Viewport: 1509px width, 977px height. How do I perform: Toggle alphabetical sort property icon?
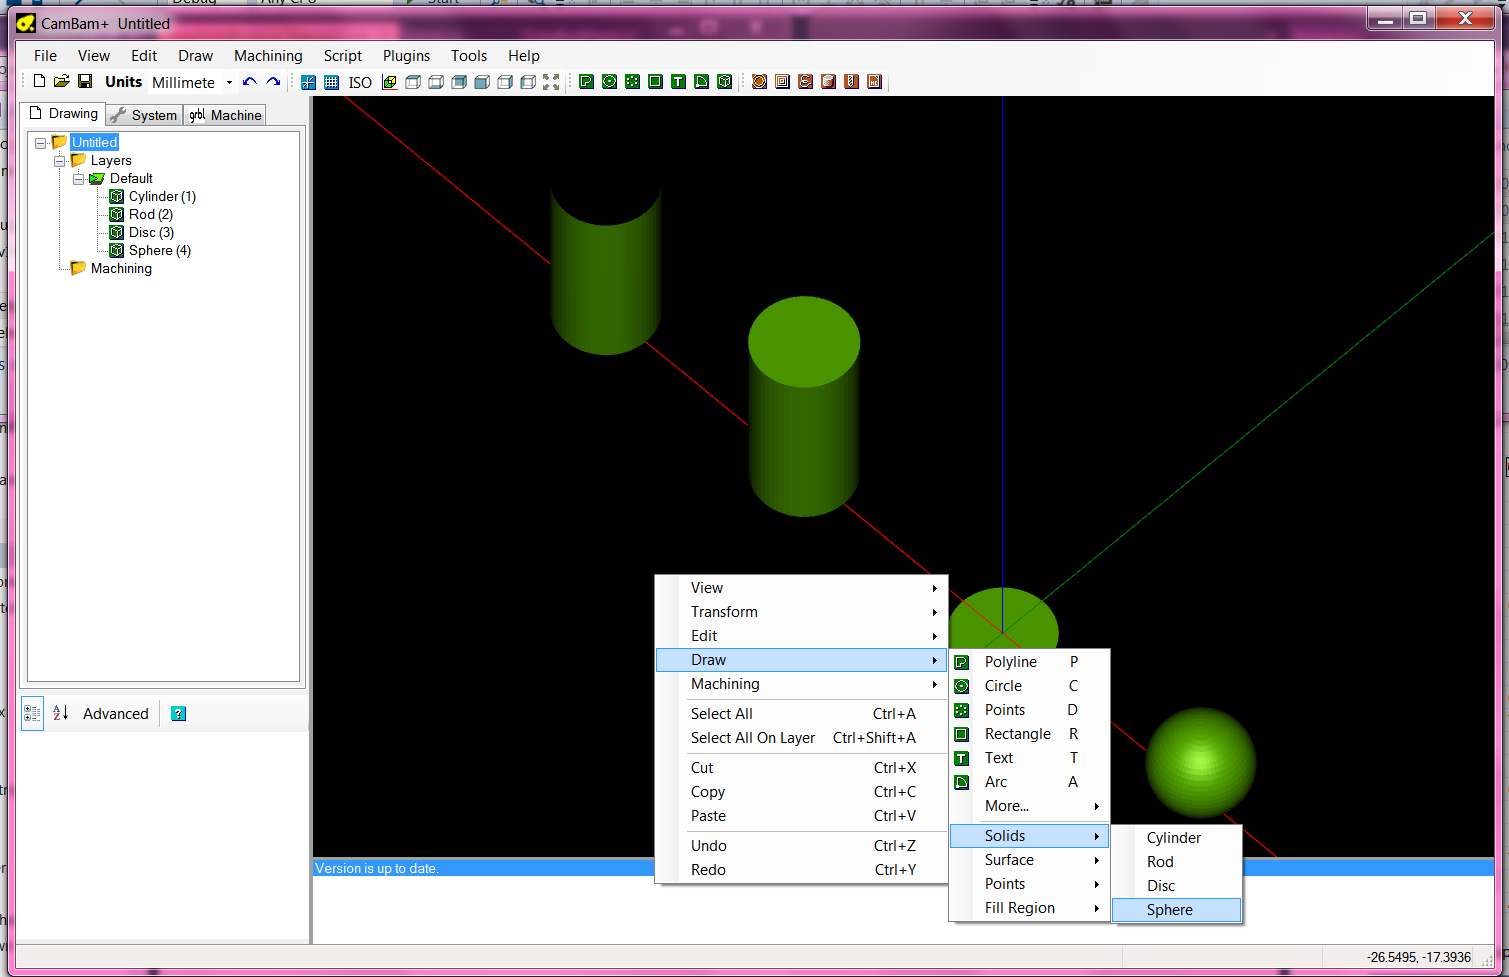tap(61, 713)
